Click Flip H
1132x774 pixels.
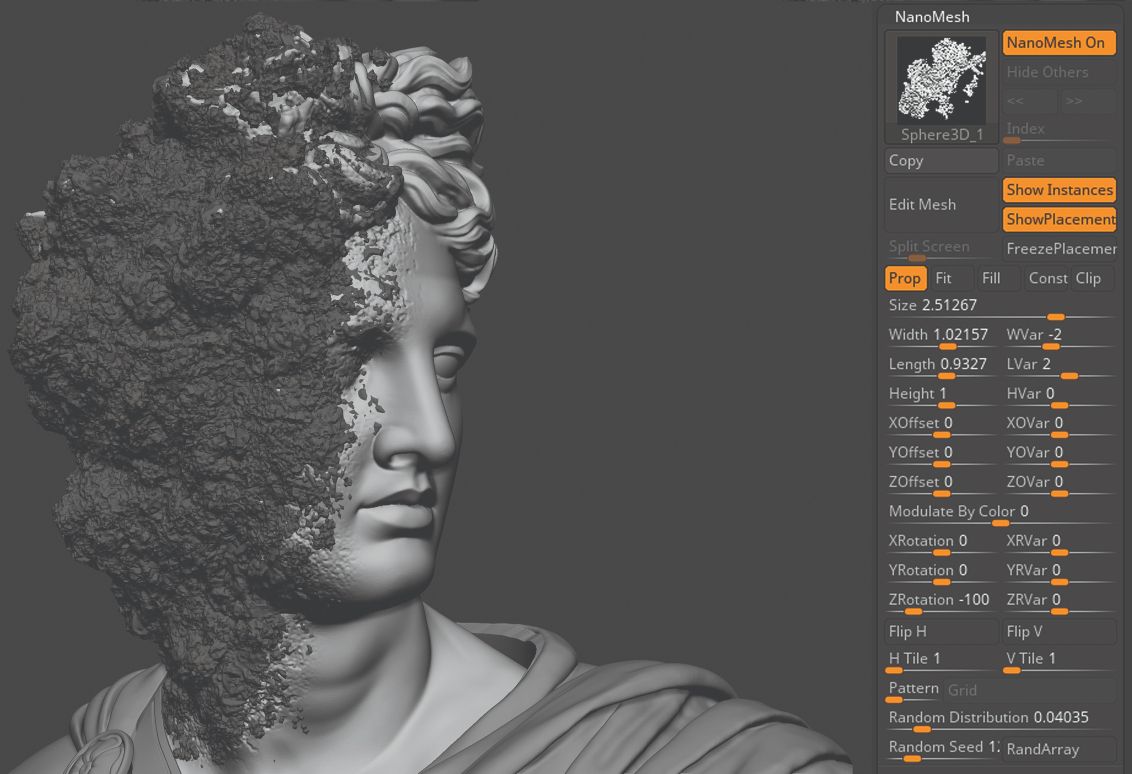(x=940, y=631)
